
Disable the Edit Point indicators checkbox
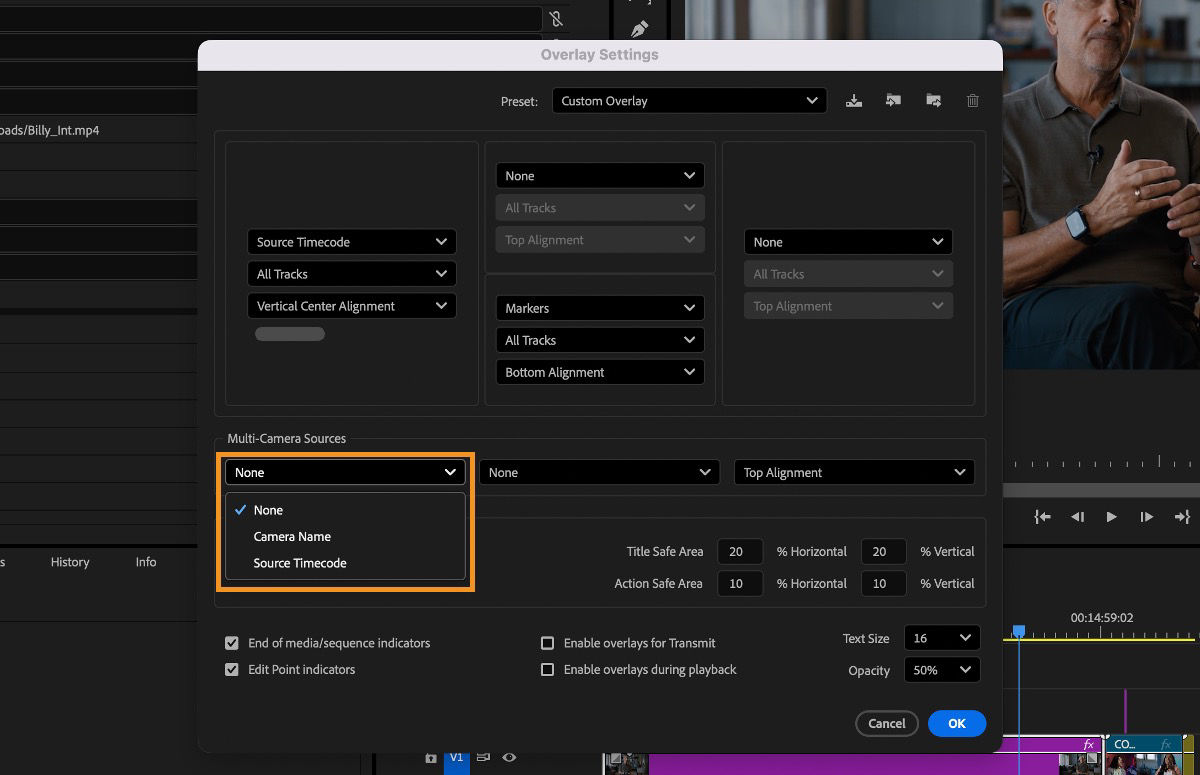pyautogui.click(x=232, y=669)
